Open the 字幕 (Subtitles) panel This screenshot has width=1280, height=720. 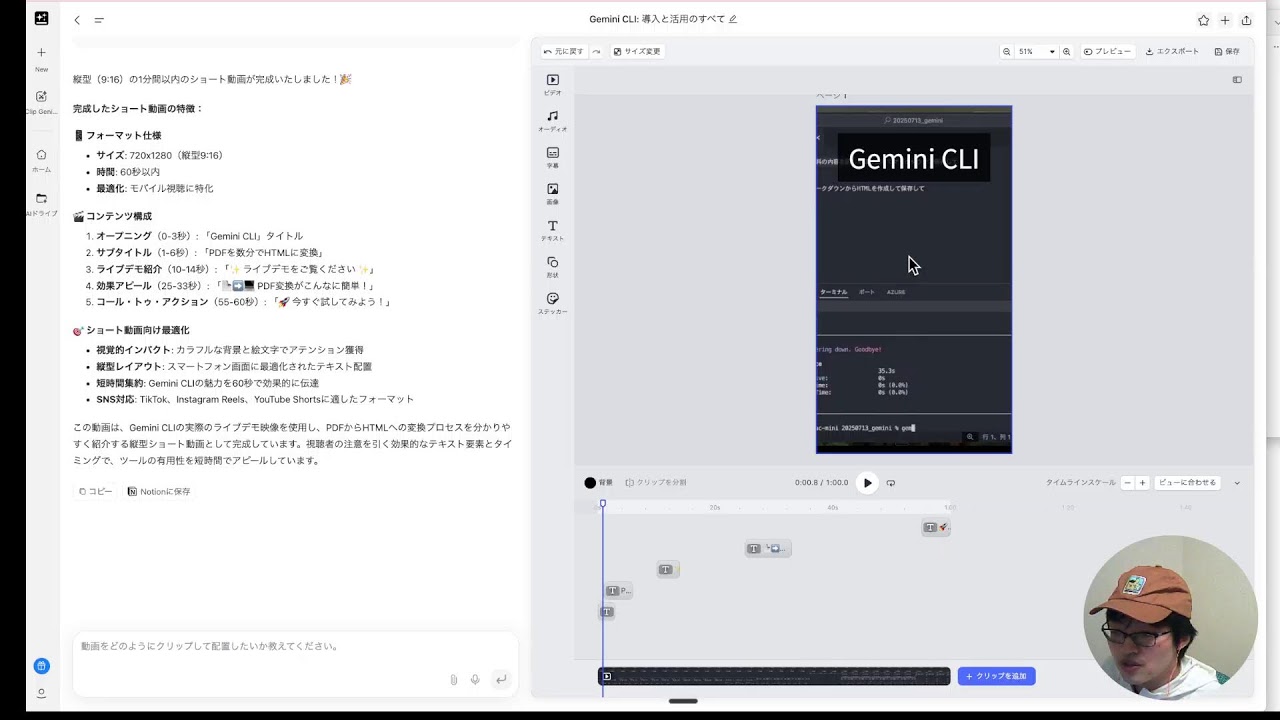pos(553,157)
